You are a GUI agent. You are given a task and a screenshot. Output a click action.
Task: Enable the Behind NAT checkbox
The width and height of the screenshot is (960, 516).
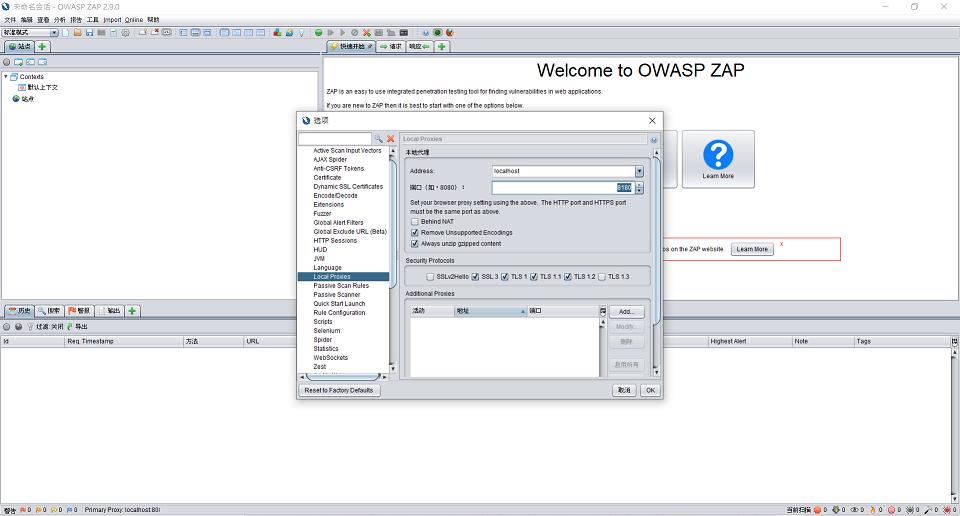(x=414, y=222)
